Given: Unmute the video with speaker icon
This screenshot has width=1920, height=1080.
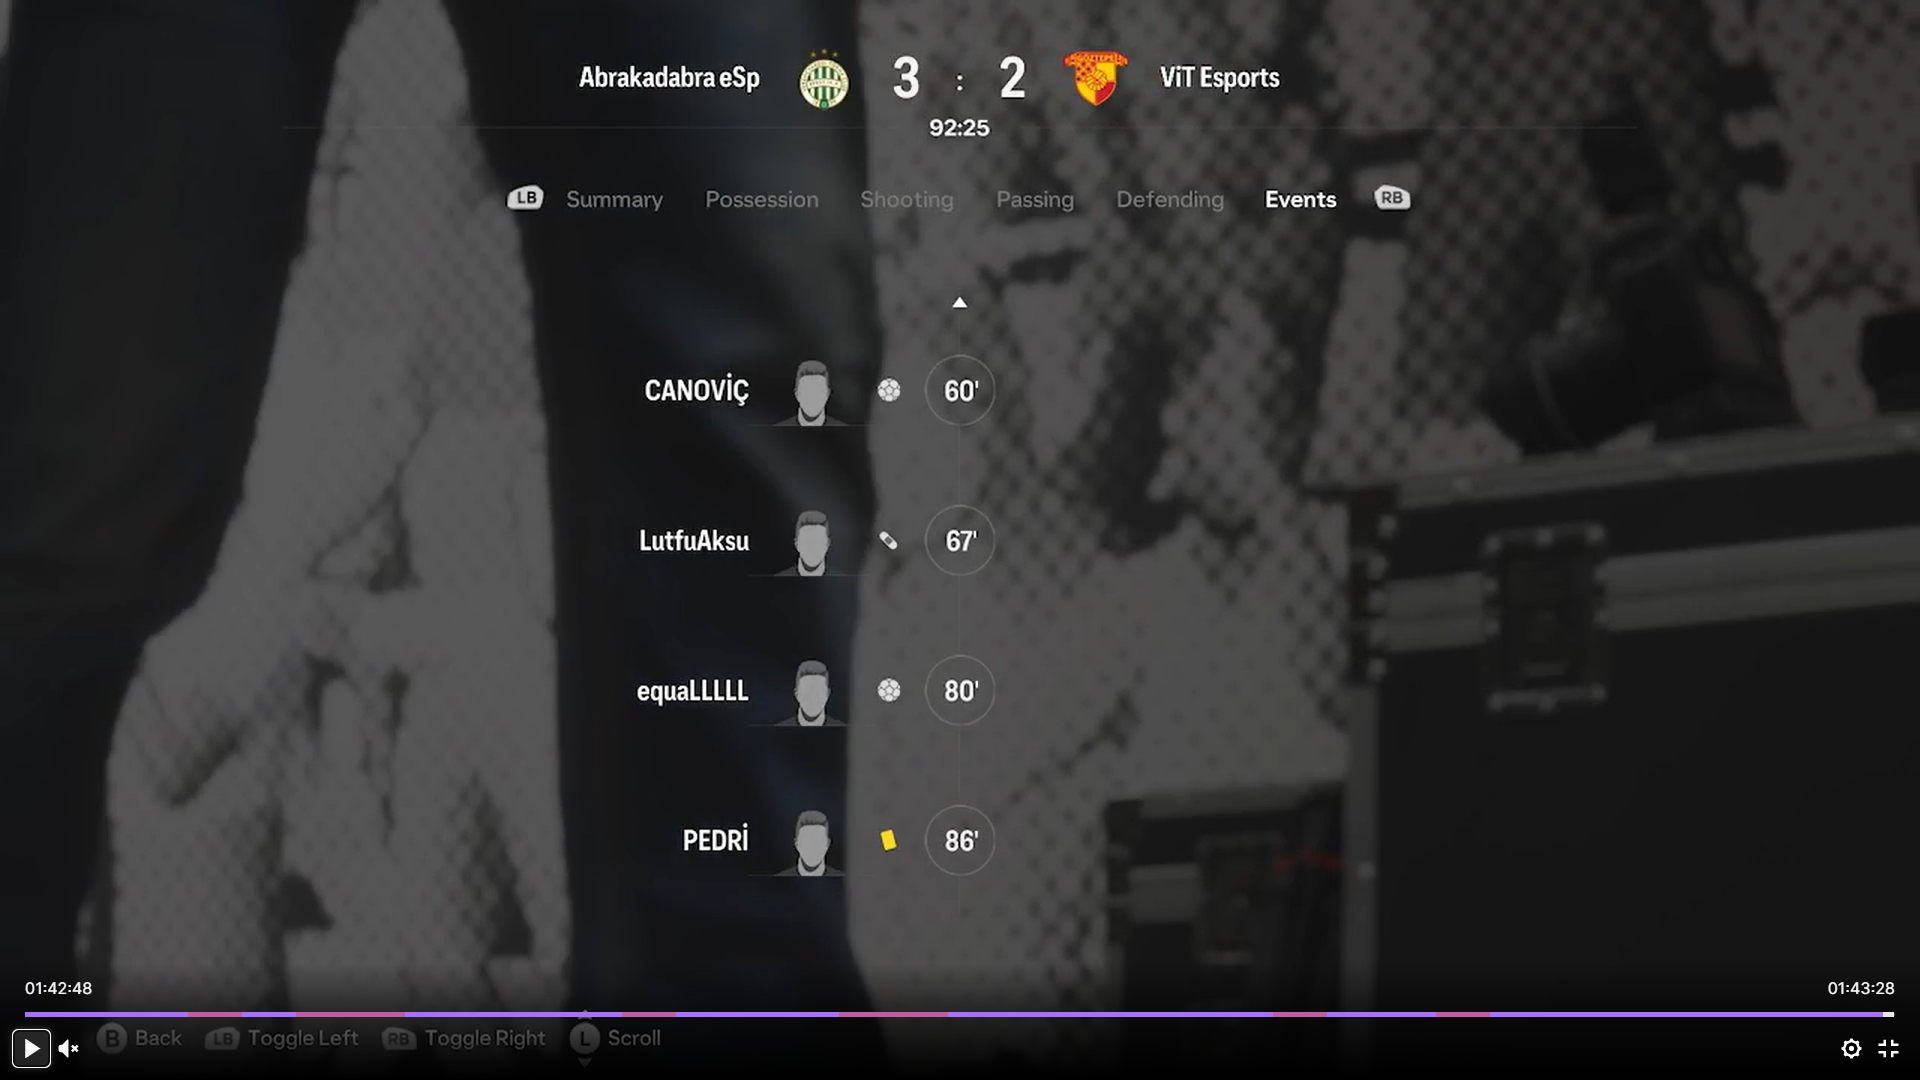Looking at the screenshot, I should (x=68, y=1048).
